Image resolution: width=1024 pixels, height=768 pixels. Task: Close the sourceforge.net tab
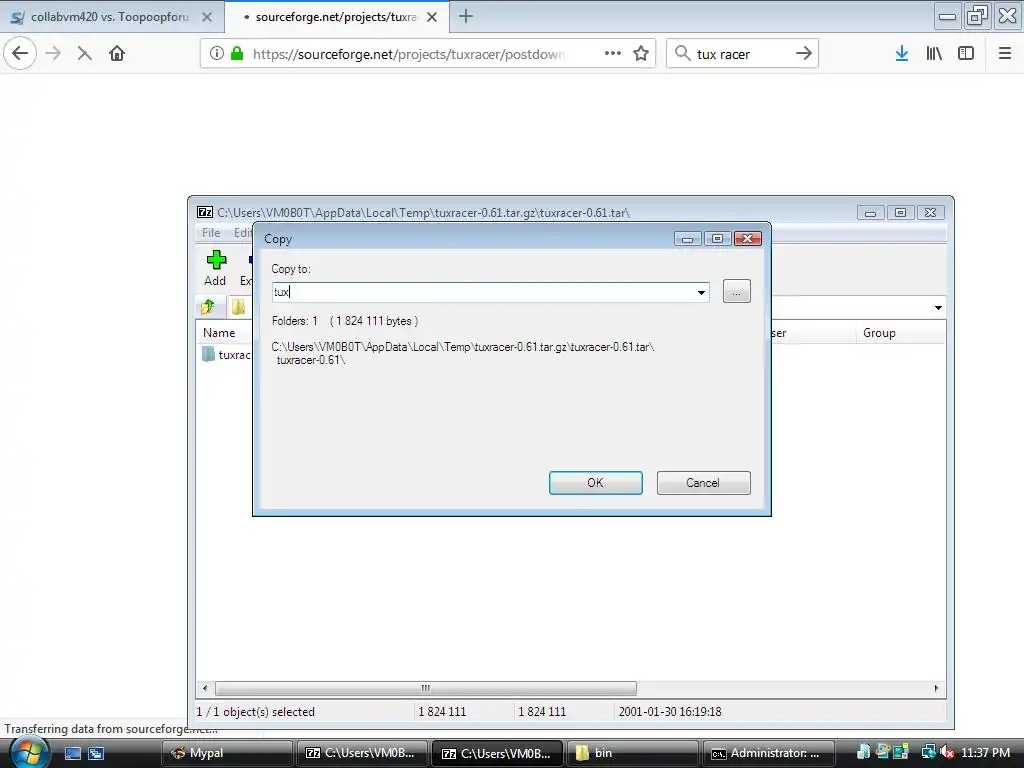(x=432, y=17)
